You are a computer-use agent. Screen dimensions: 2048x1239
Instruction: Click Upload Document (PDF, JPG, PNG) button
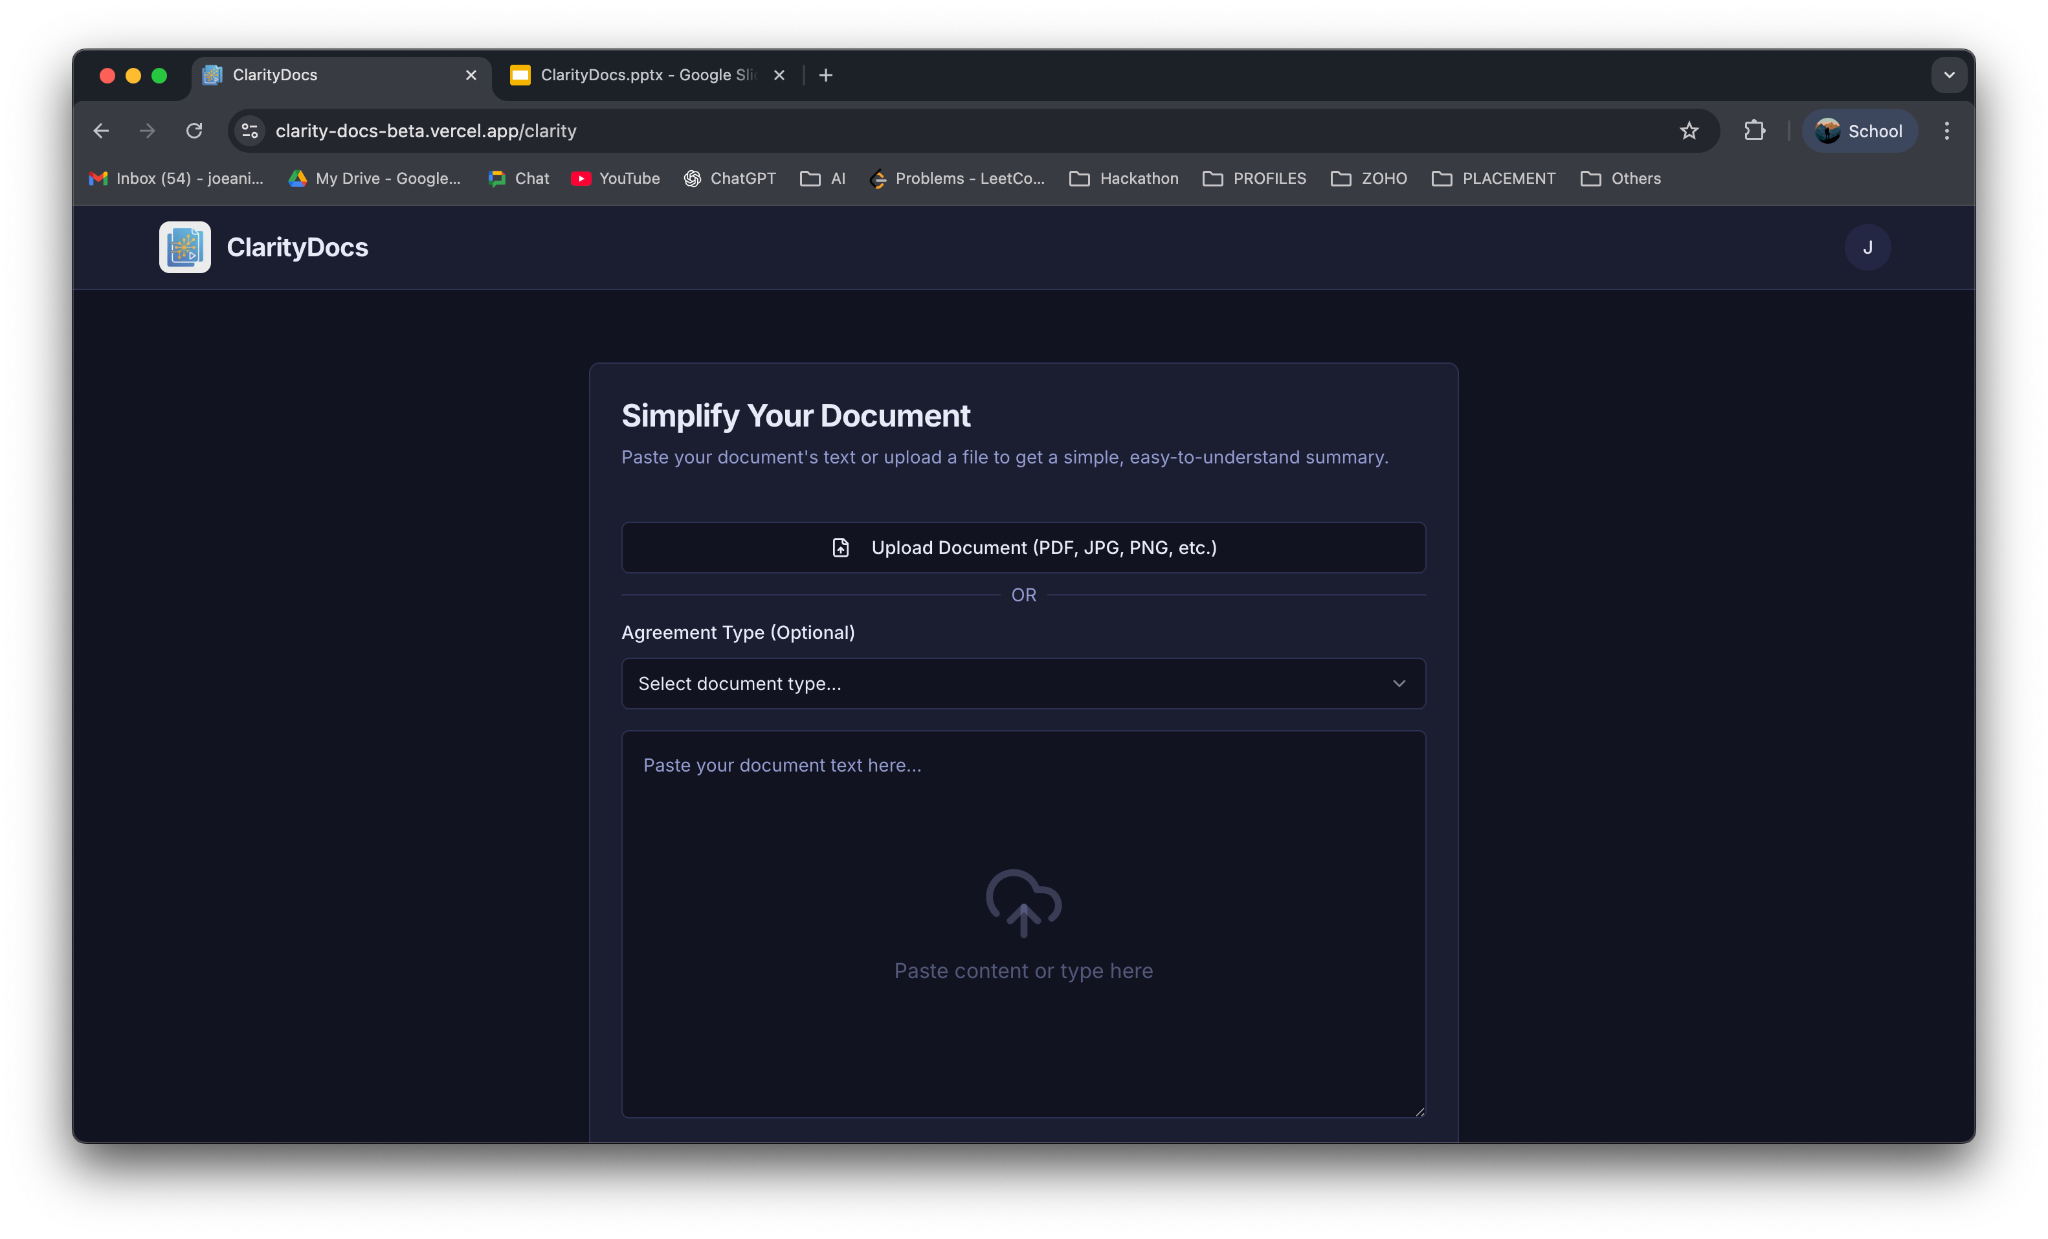(x=1023, y=548)
